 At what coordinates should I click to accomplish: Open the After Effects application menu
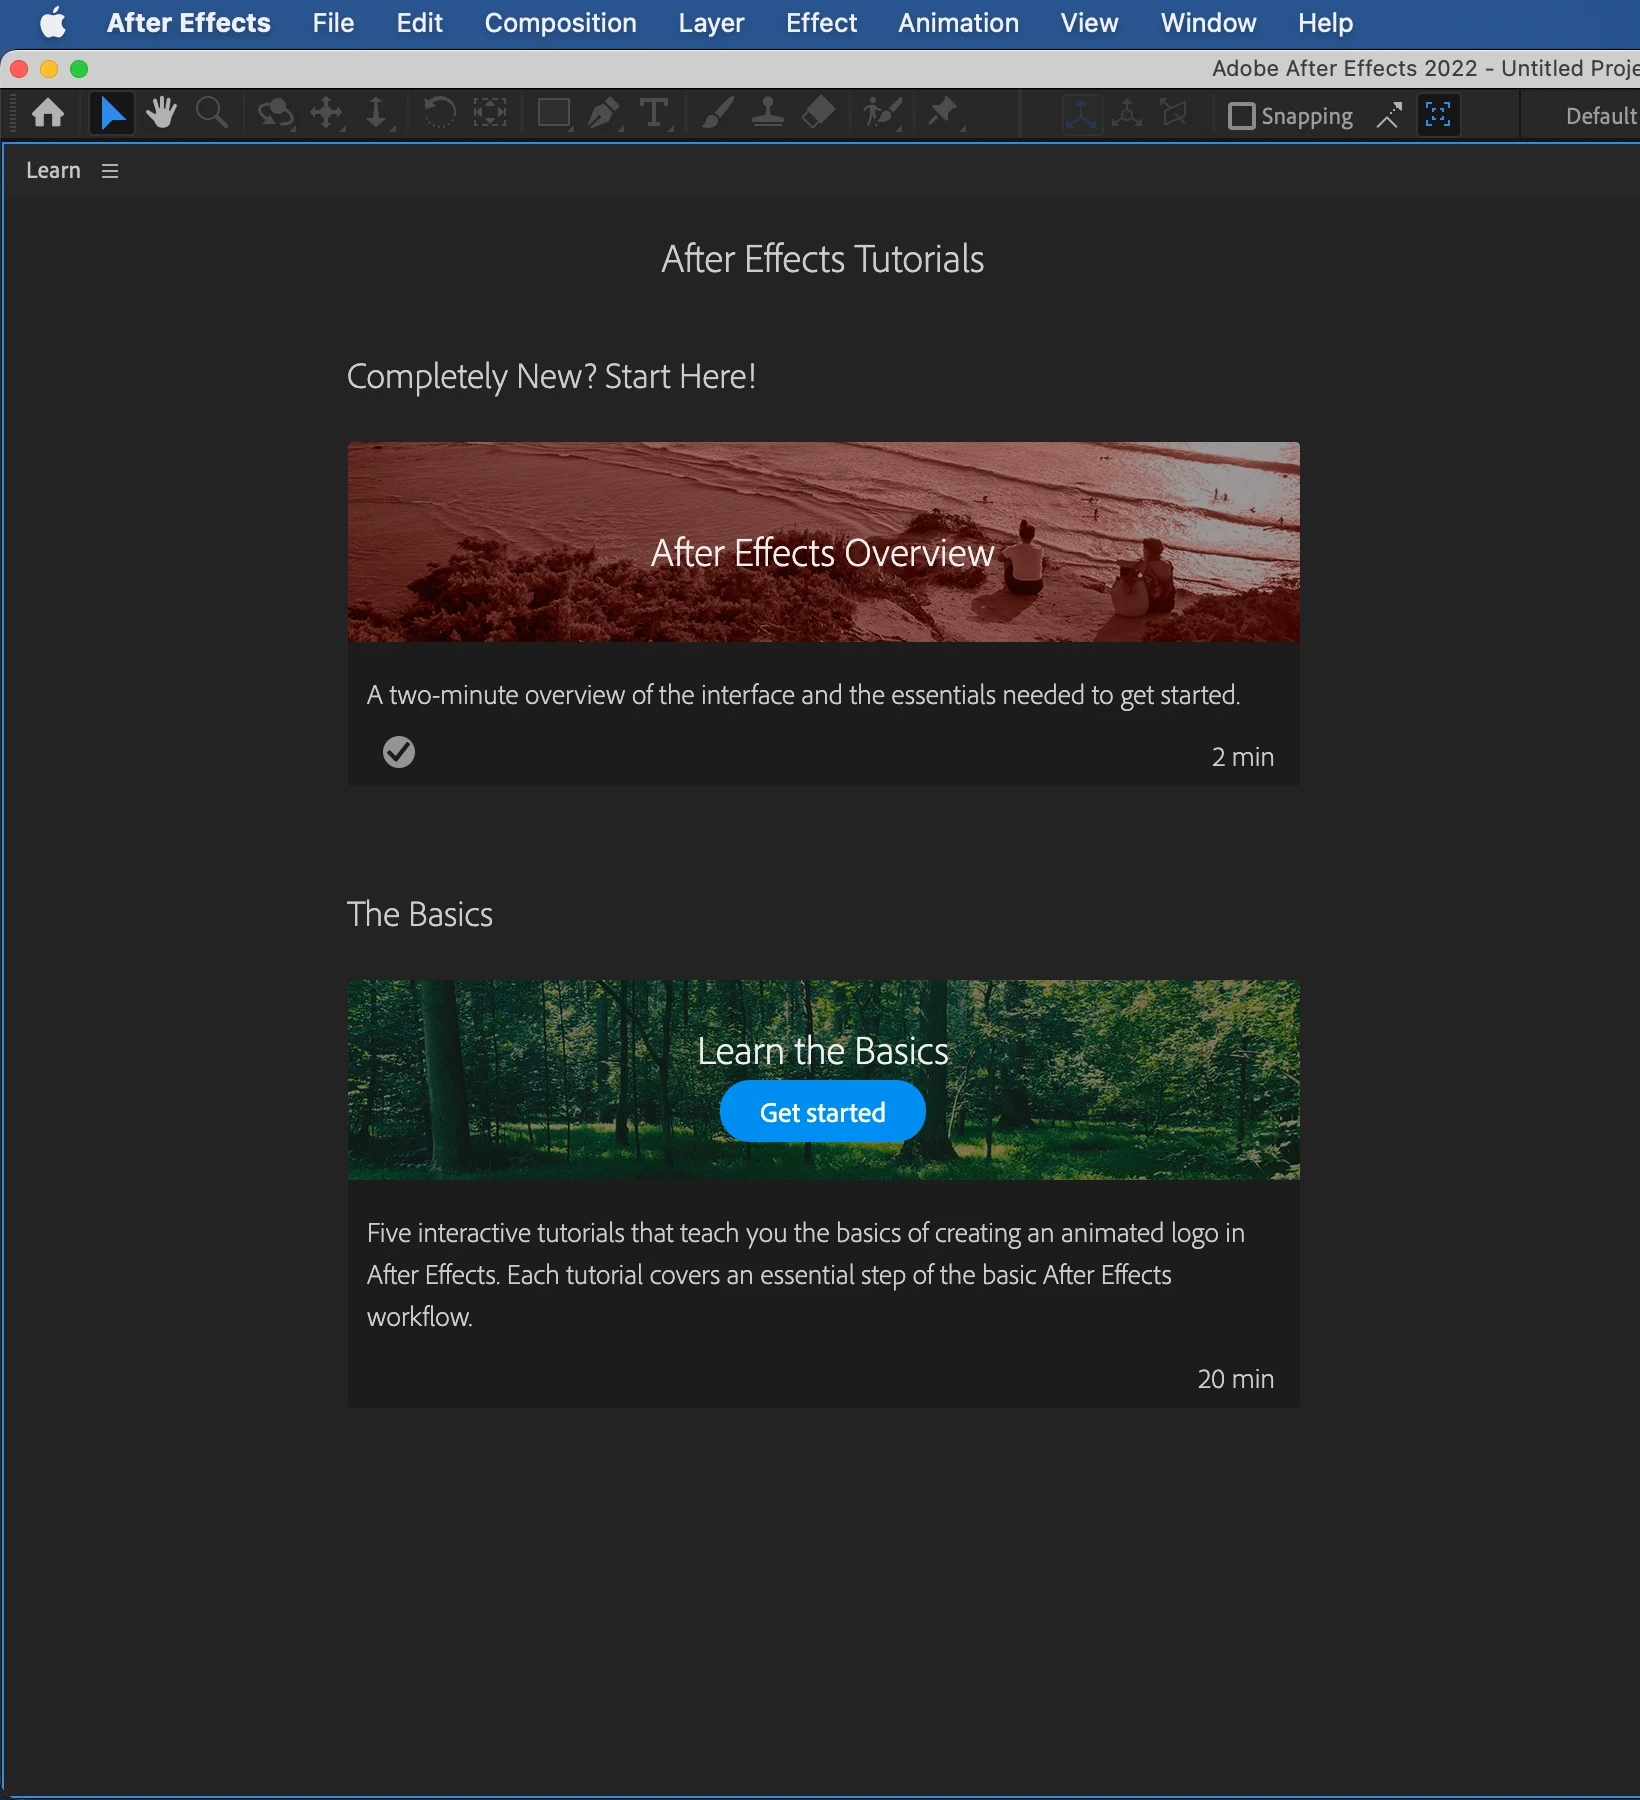[189, 23]
